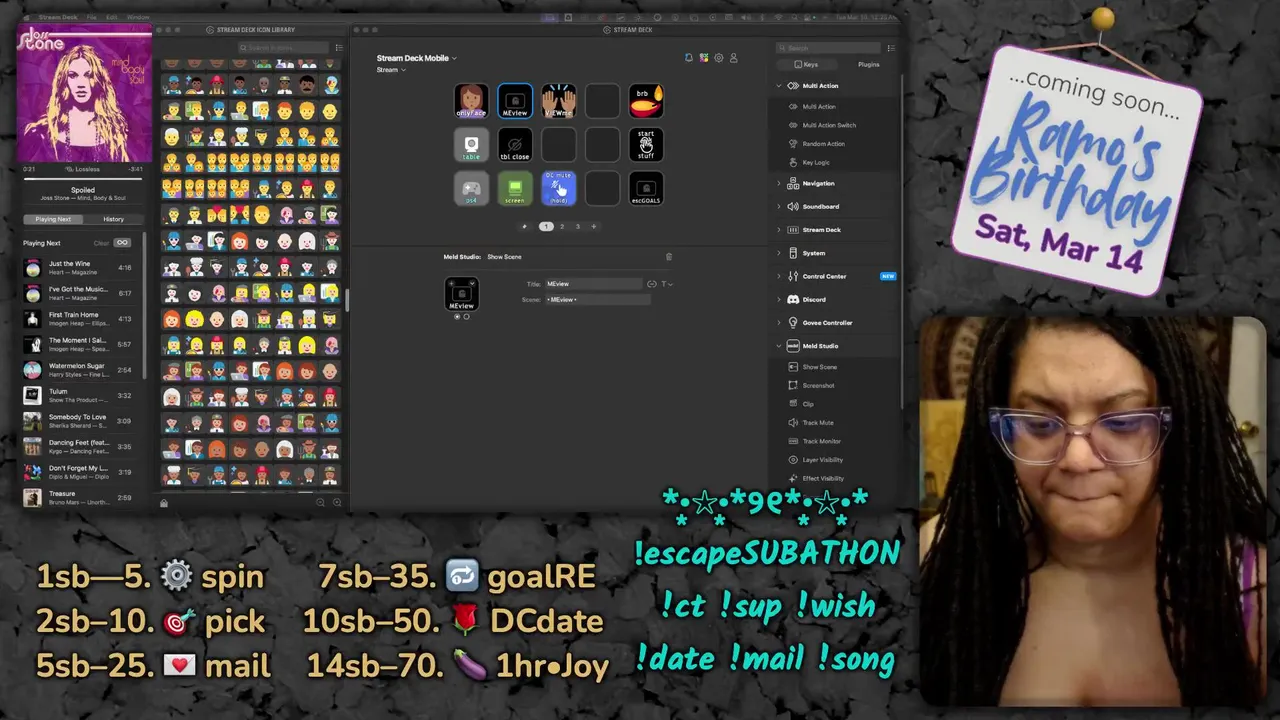Toggle the title alignment link icon
The image size is (1280, 720).
(x=652, y=284)
